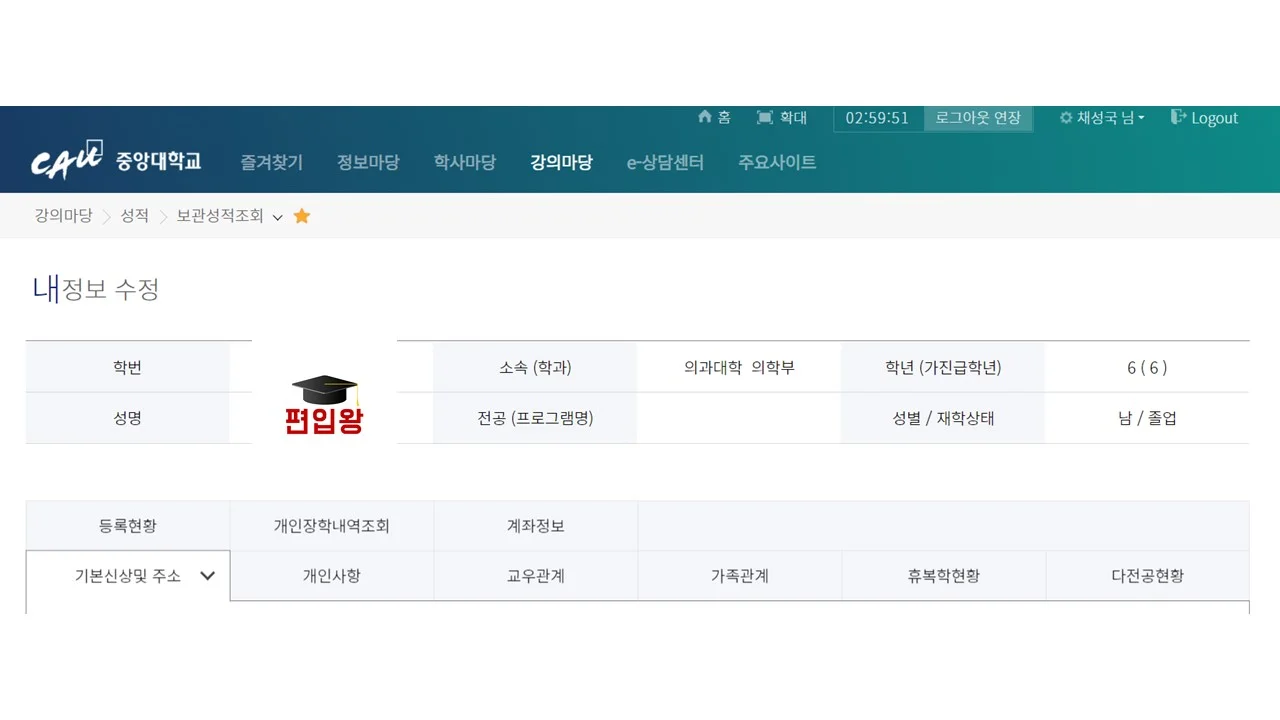
Task: Click the CAU 중앙대학교 logo
Action: [x=116, y=160]
